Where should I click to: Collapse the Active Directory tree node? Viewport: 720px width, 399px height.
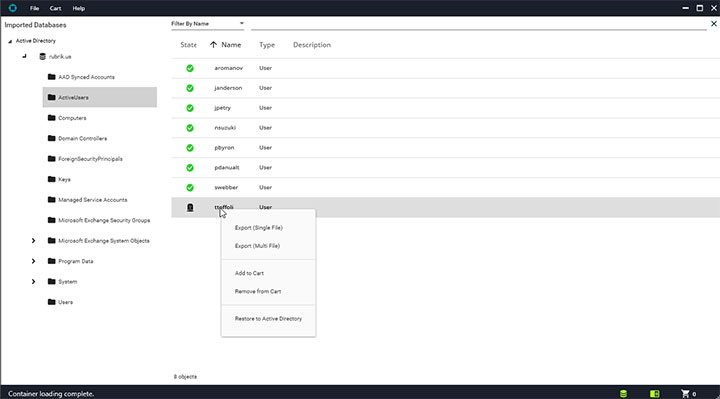click(10, 41)
